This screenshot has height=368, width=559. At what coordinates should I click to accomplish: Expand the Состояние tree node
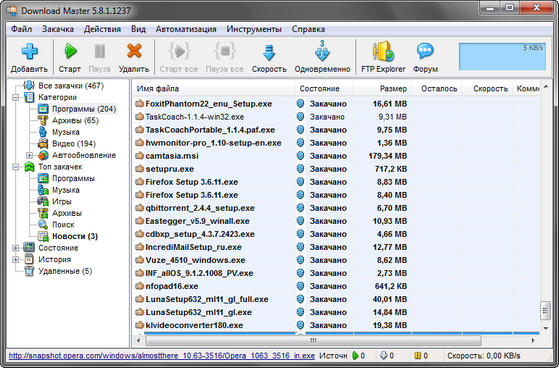coord(16,248)
